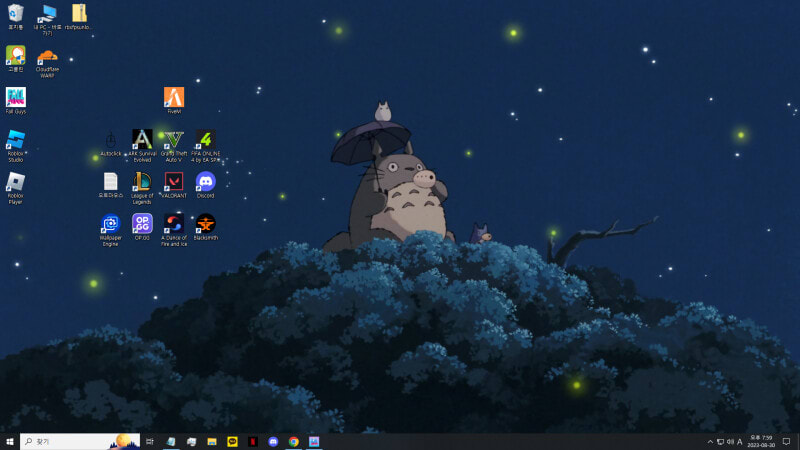Image resolution: width=800 pixels, height=450 pixels.
Task: Open League of Legends shortcut
Action: click(142, 188)
